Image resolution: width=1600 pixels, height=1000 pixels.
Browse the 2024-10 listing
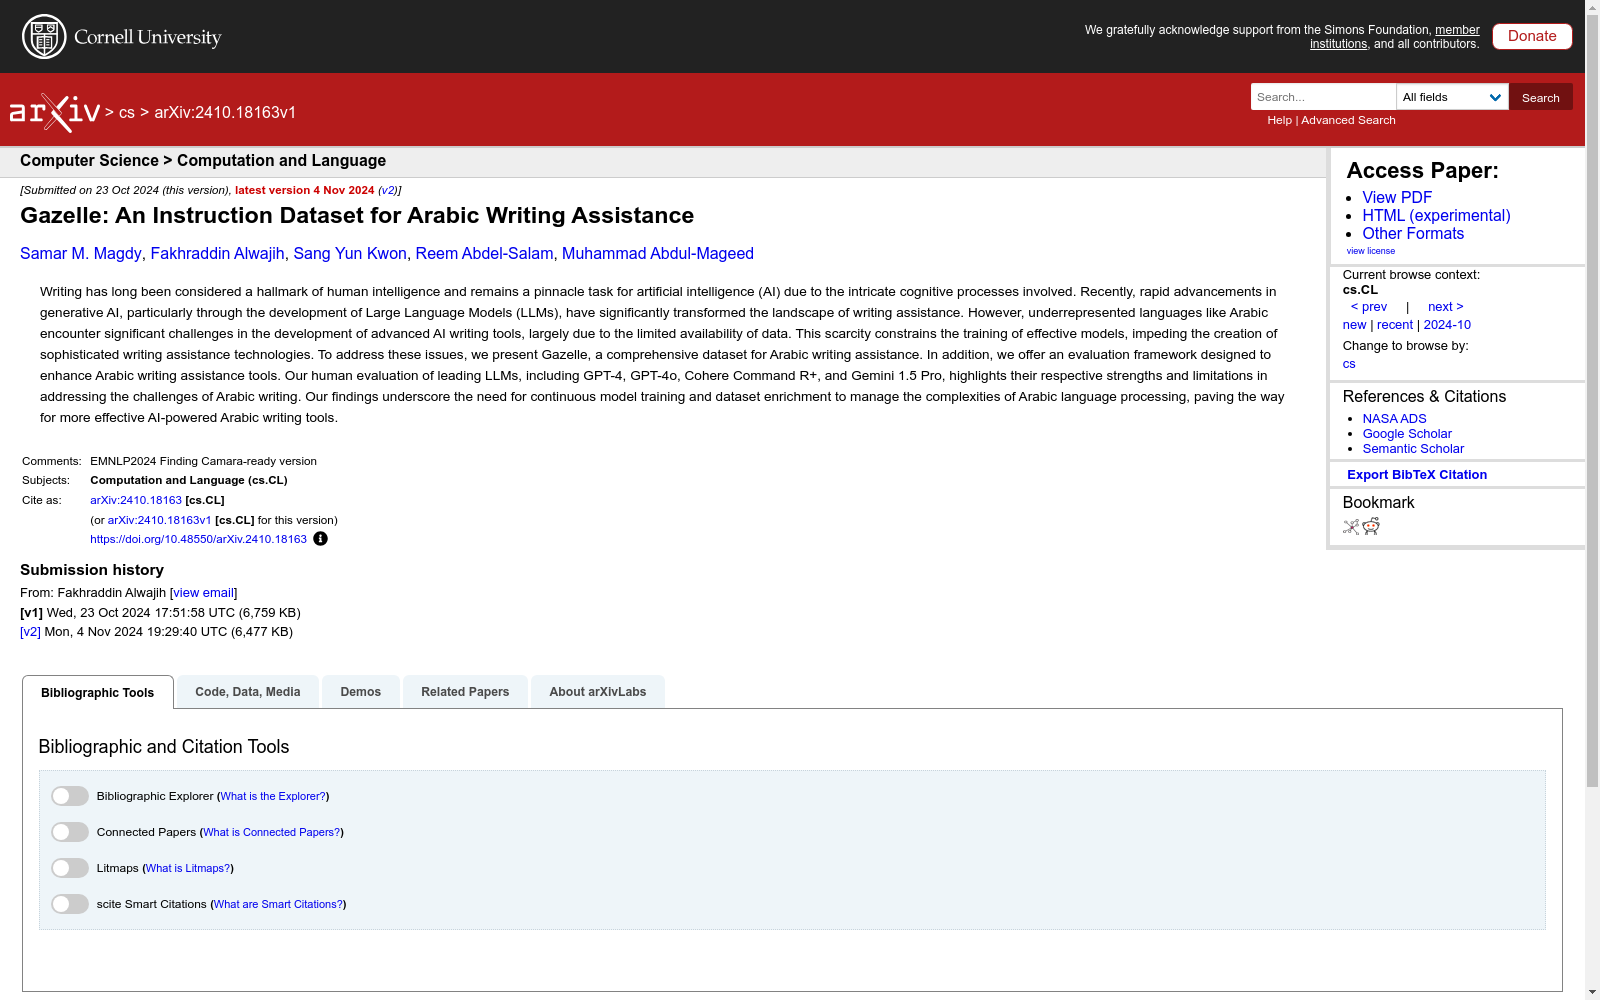pos(1447,325)
